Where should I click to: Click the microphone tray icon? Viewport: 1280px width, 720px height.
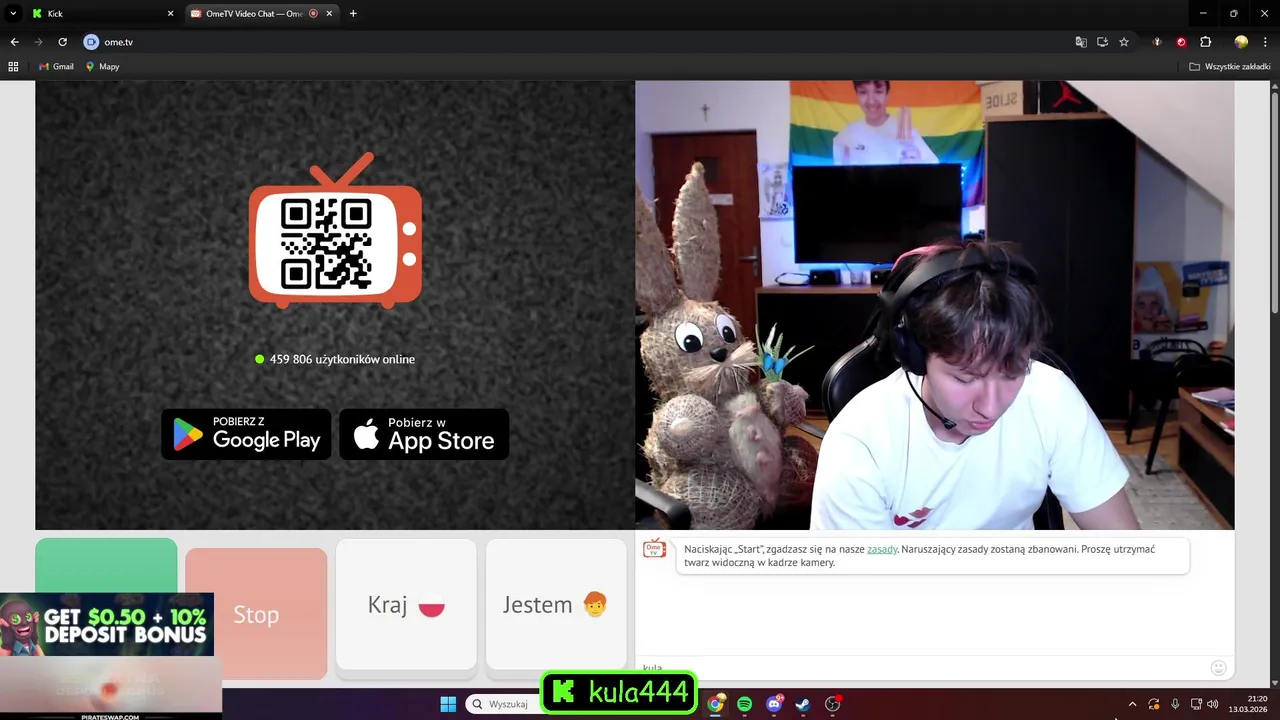click(1176, 704)
